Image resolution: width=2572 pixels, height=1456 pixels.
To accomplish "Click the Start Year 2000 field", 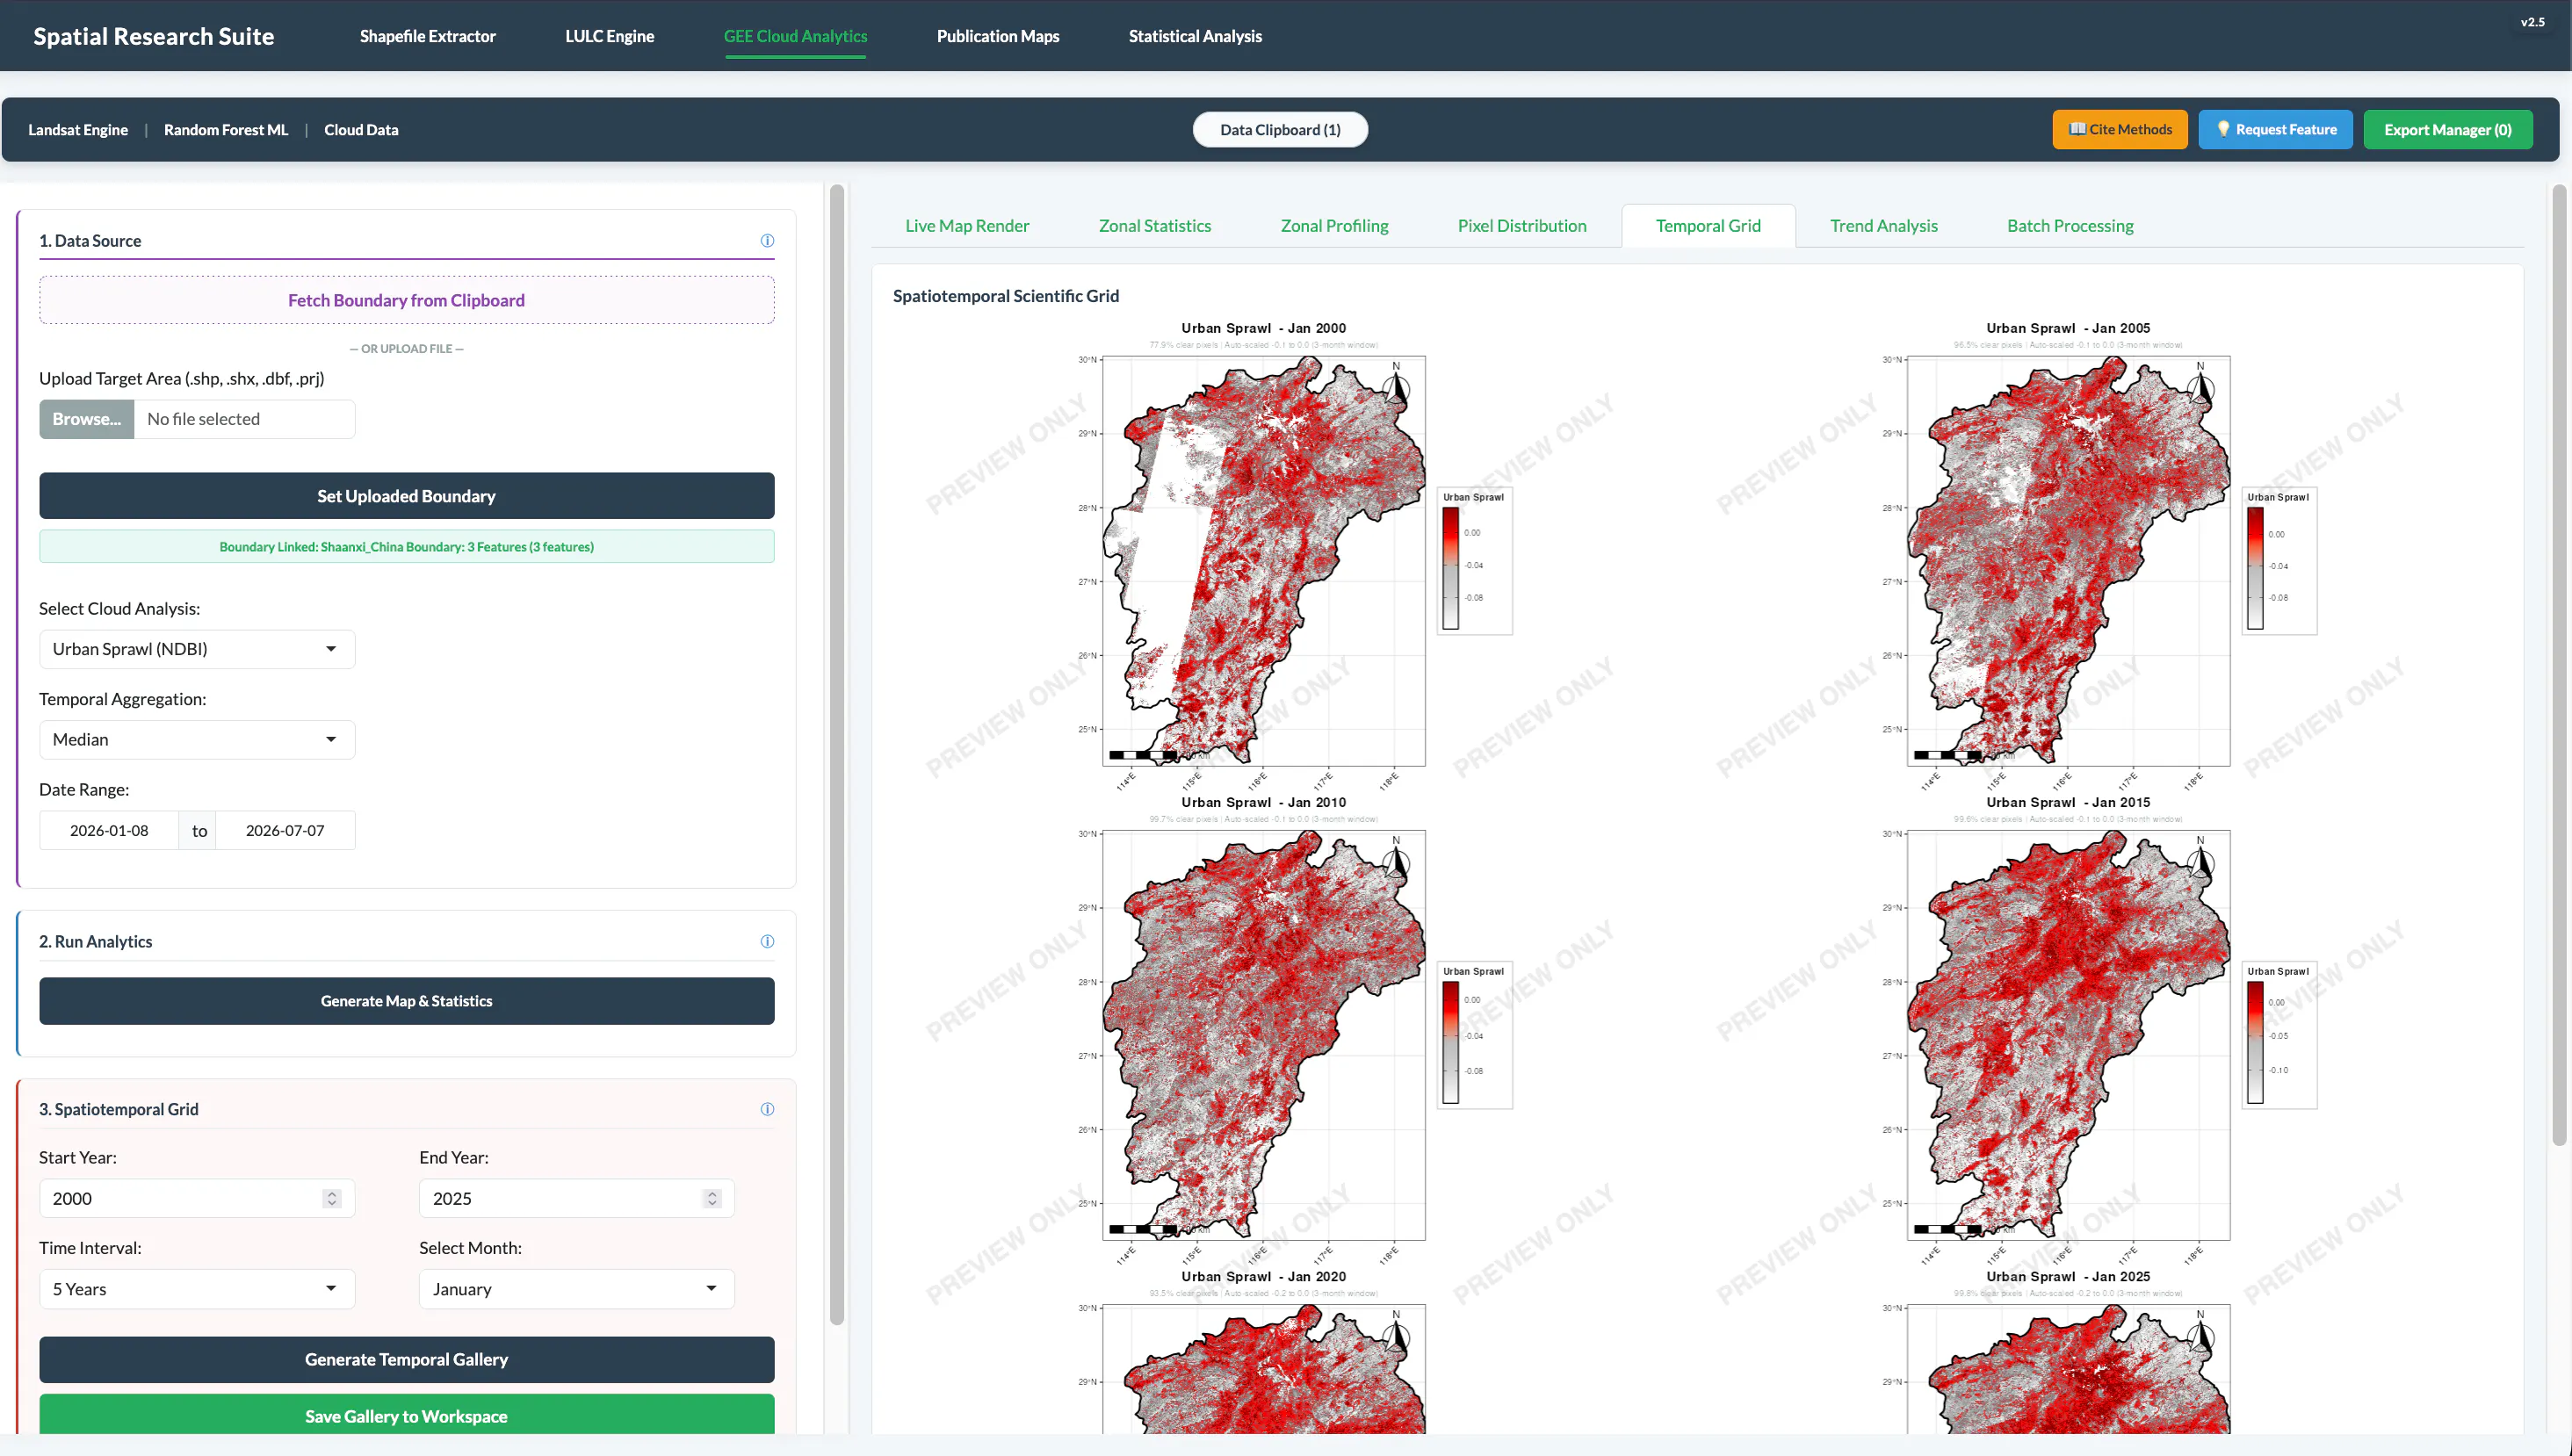I will 197,1198.
